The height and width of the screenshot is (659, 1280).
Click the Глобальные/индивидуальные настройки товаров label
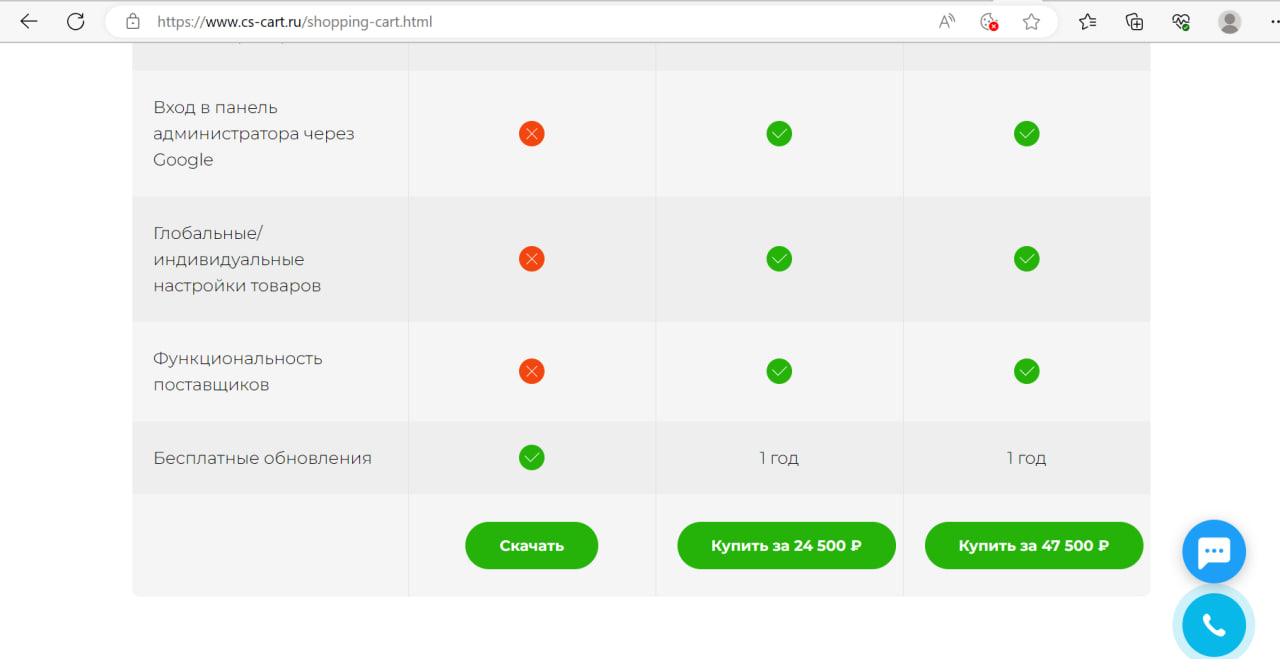tap(237, 259)
